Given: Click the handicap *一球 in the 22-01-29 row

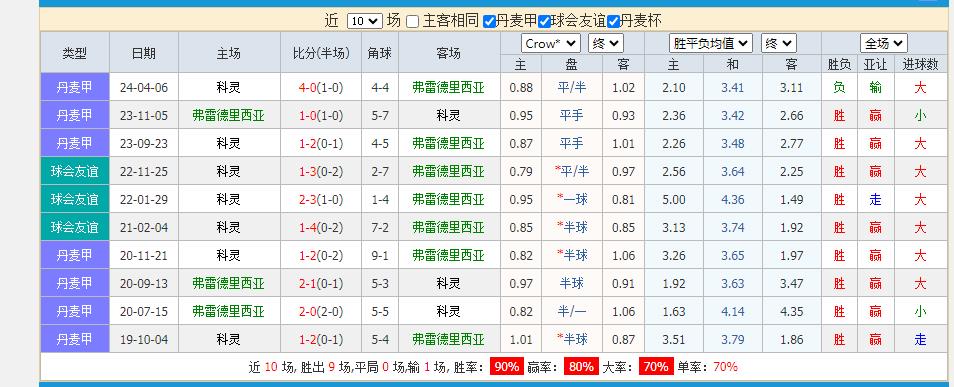Looking at the screenshot, I should pyautogui.click(x=572, y=200).
